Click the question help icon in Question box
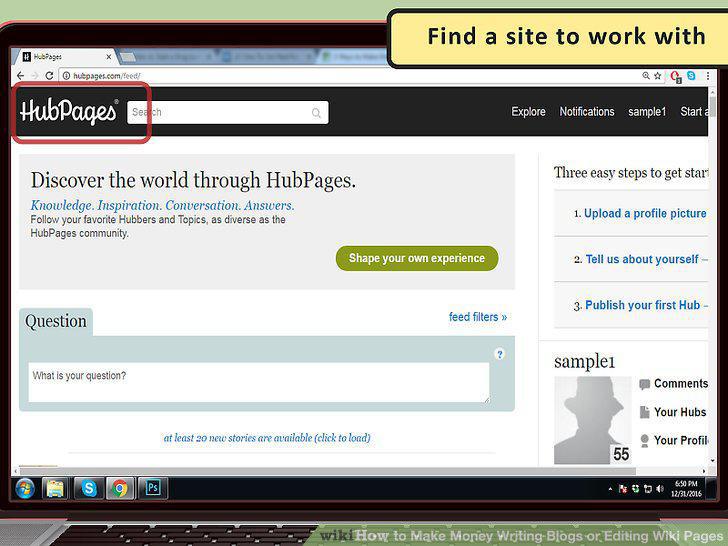Image resolution: width=728 pixels, height=546 pixels. pos(500,354)
